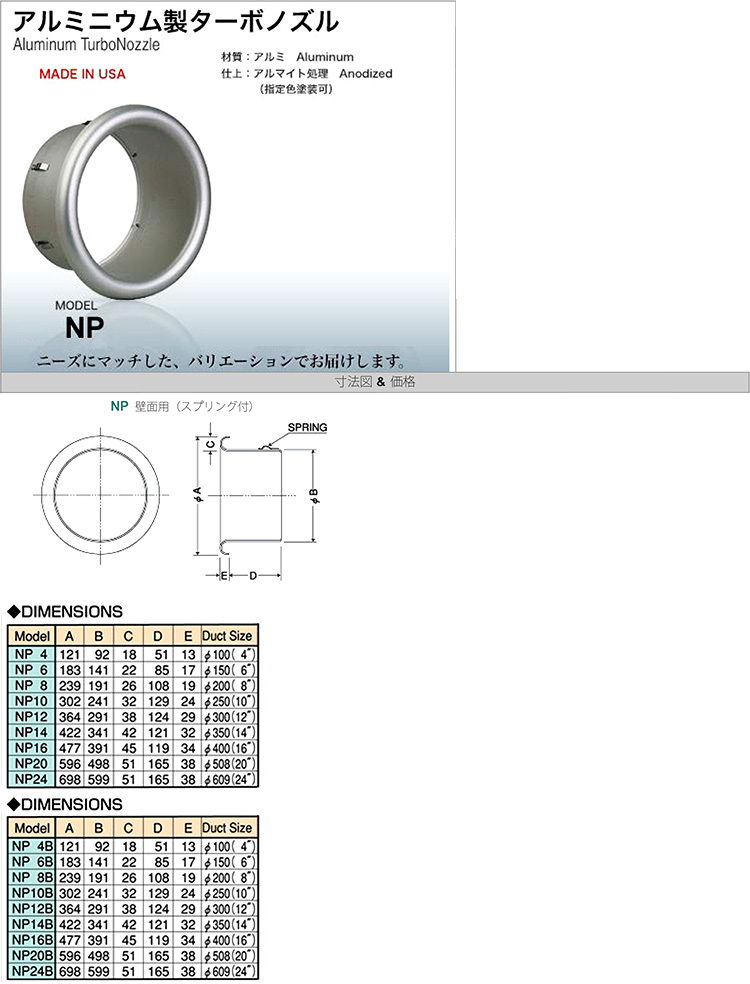Click the NP 6B row model cell

pos(32,862)
